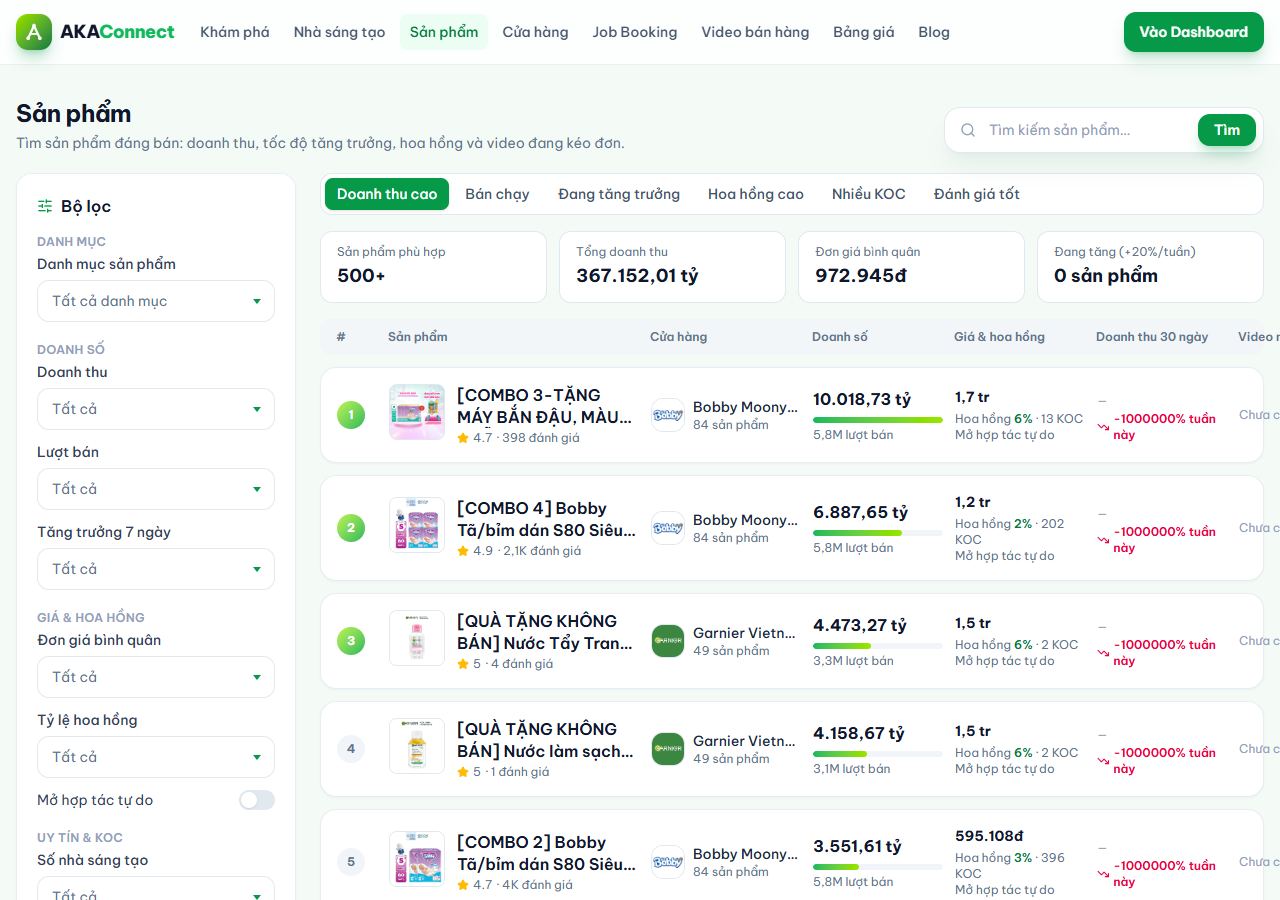The image size is (1280, 900).
Task: Select the Hoa hồng cao tab
Action: point(756,194)
